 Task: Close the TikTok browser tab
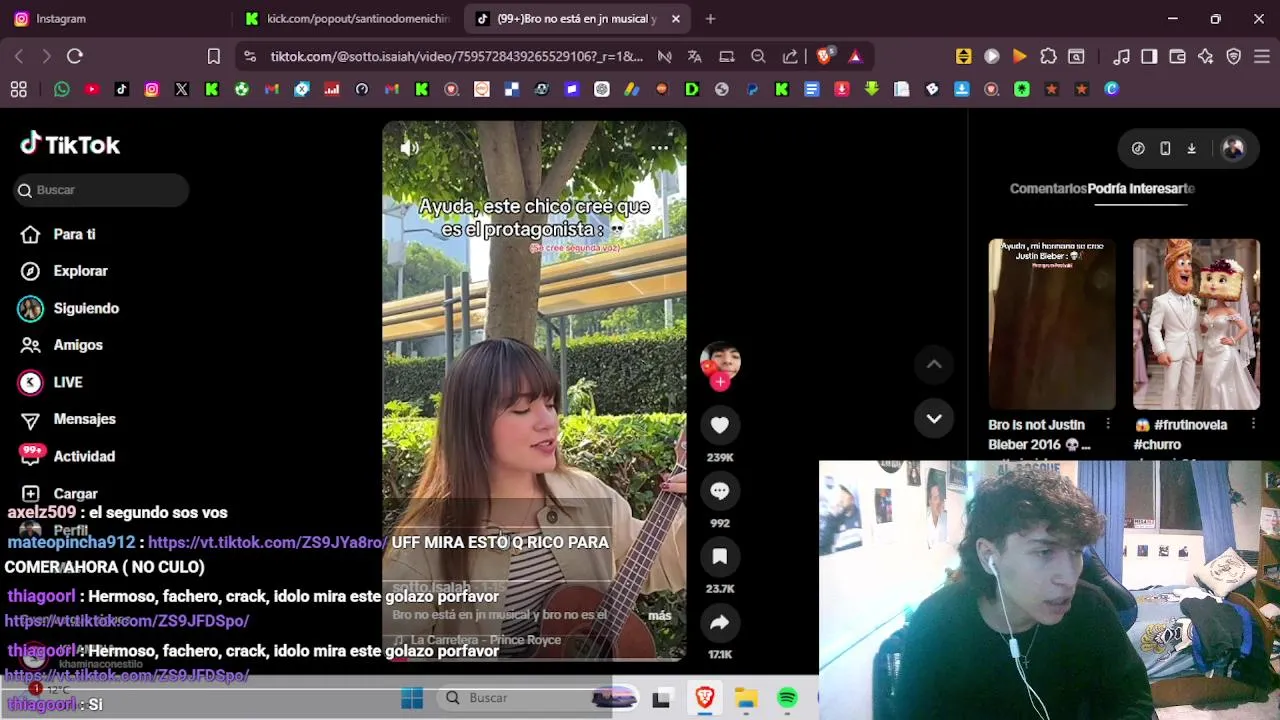click(676, 18)
